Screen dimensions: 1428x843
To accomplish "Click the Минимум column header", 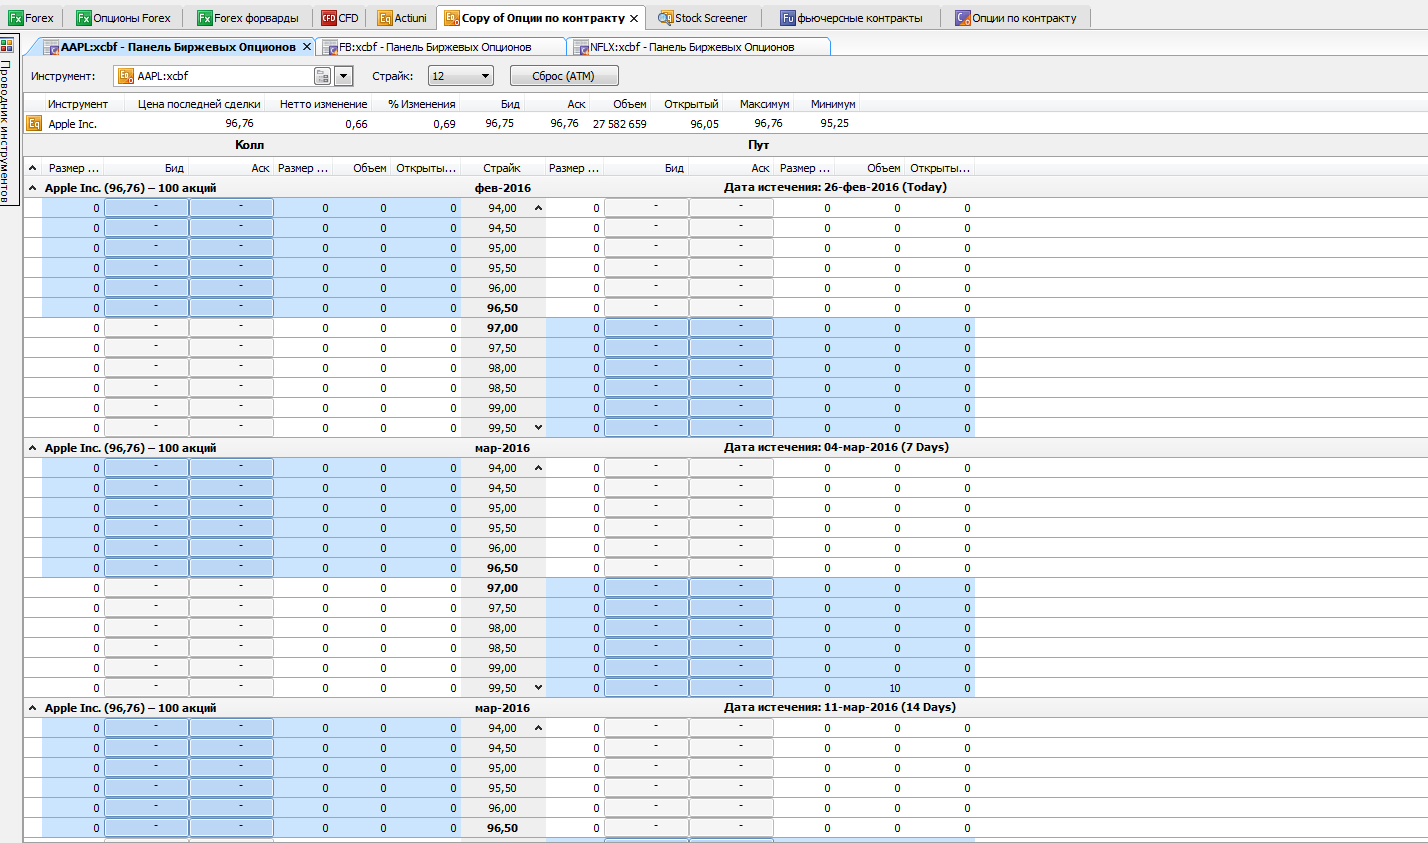I will tap(833, 104).
